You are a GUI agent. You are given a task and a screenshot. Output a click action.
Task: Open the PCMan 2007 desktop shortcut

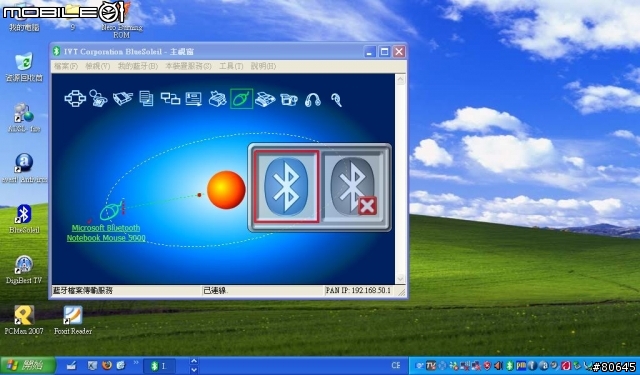(x=24, y=320)
